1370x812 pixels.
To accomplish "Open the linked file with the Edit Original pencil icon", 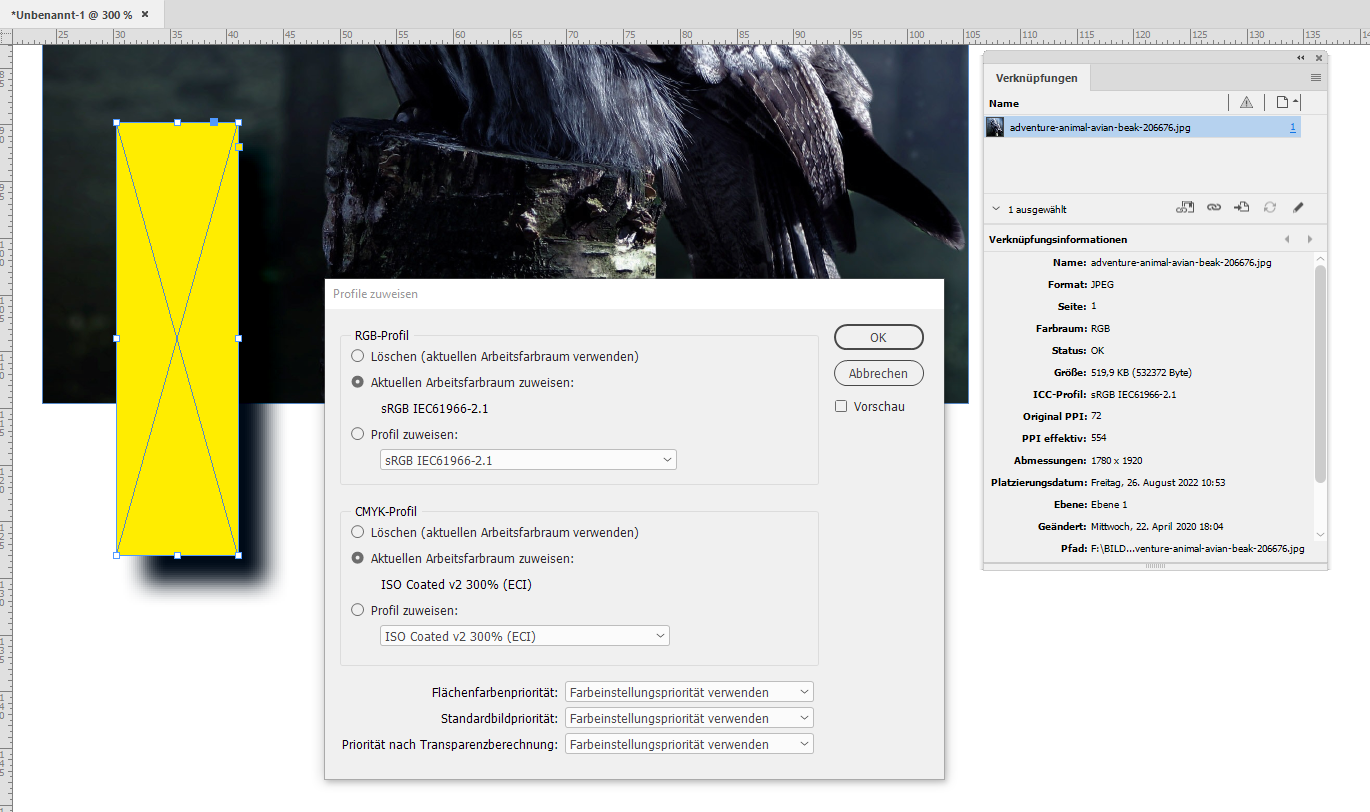I will coord(1299,207).
